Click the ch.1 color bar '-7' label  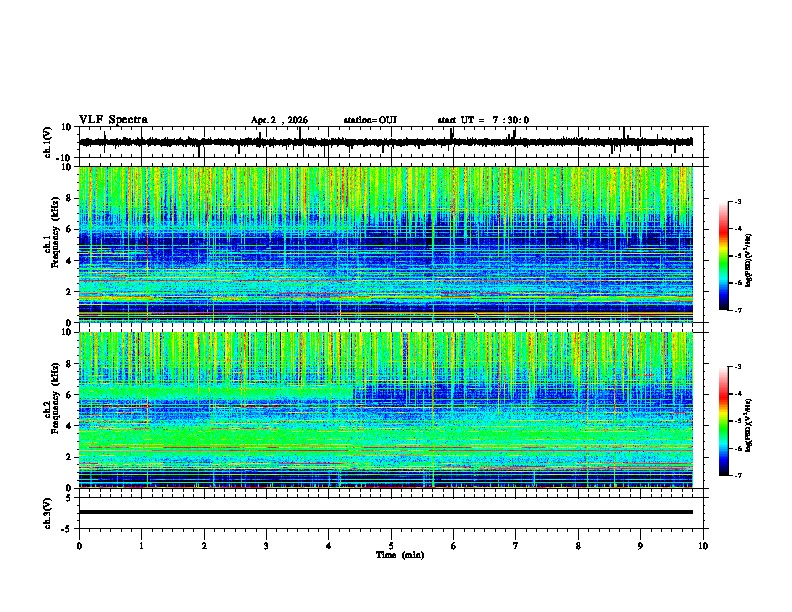(x=738, y=310)
